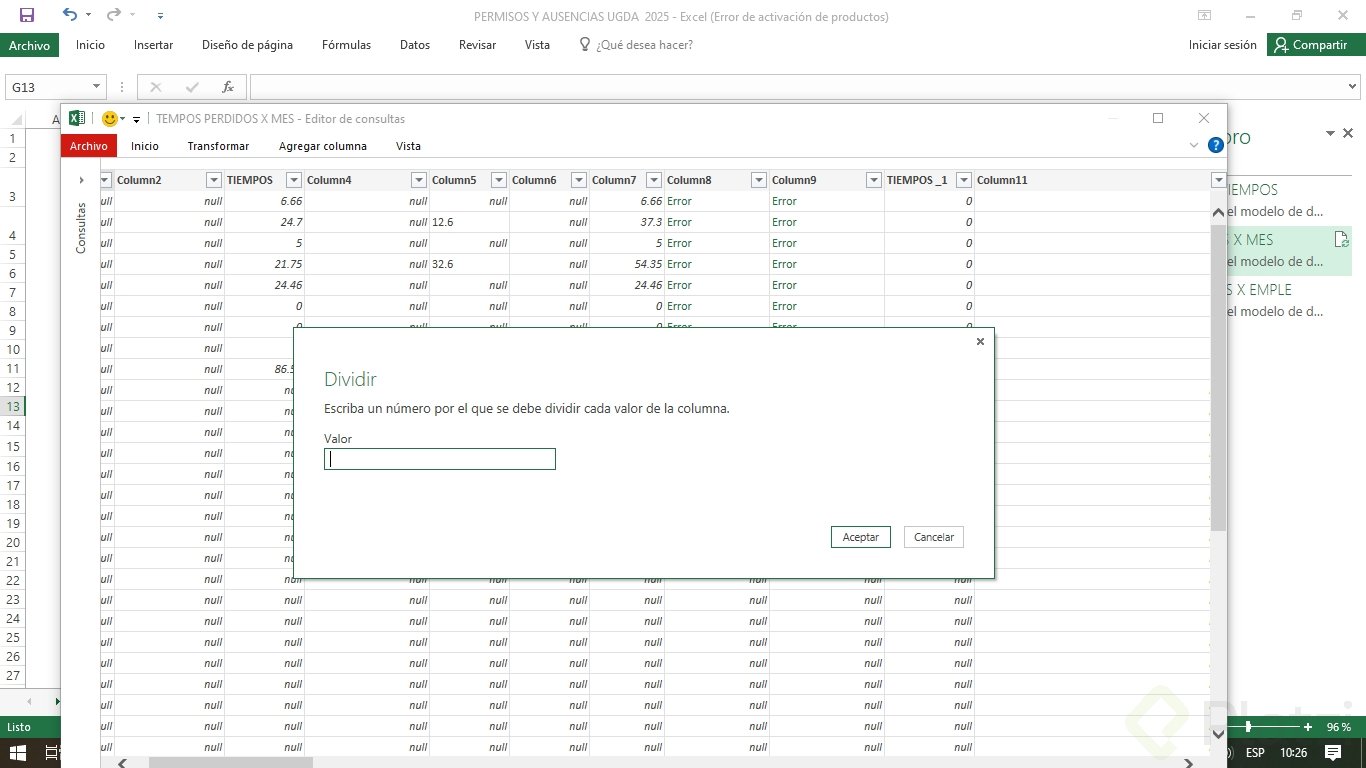This screenshot has height=768, width=1366.
Task: Open the TIEMPOS column filter dropdown
Action: click(x=293, y=180)
